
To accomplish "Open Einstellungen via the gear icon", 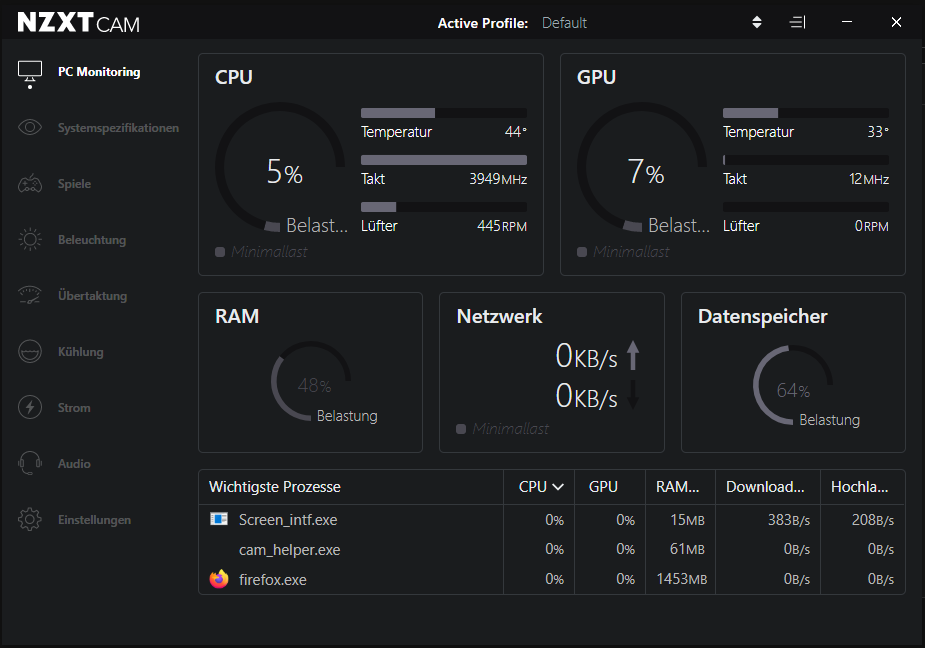I will click(x=30, y=520).
